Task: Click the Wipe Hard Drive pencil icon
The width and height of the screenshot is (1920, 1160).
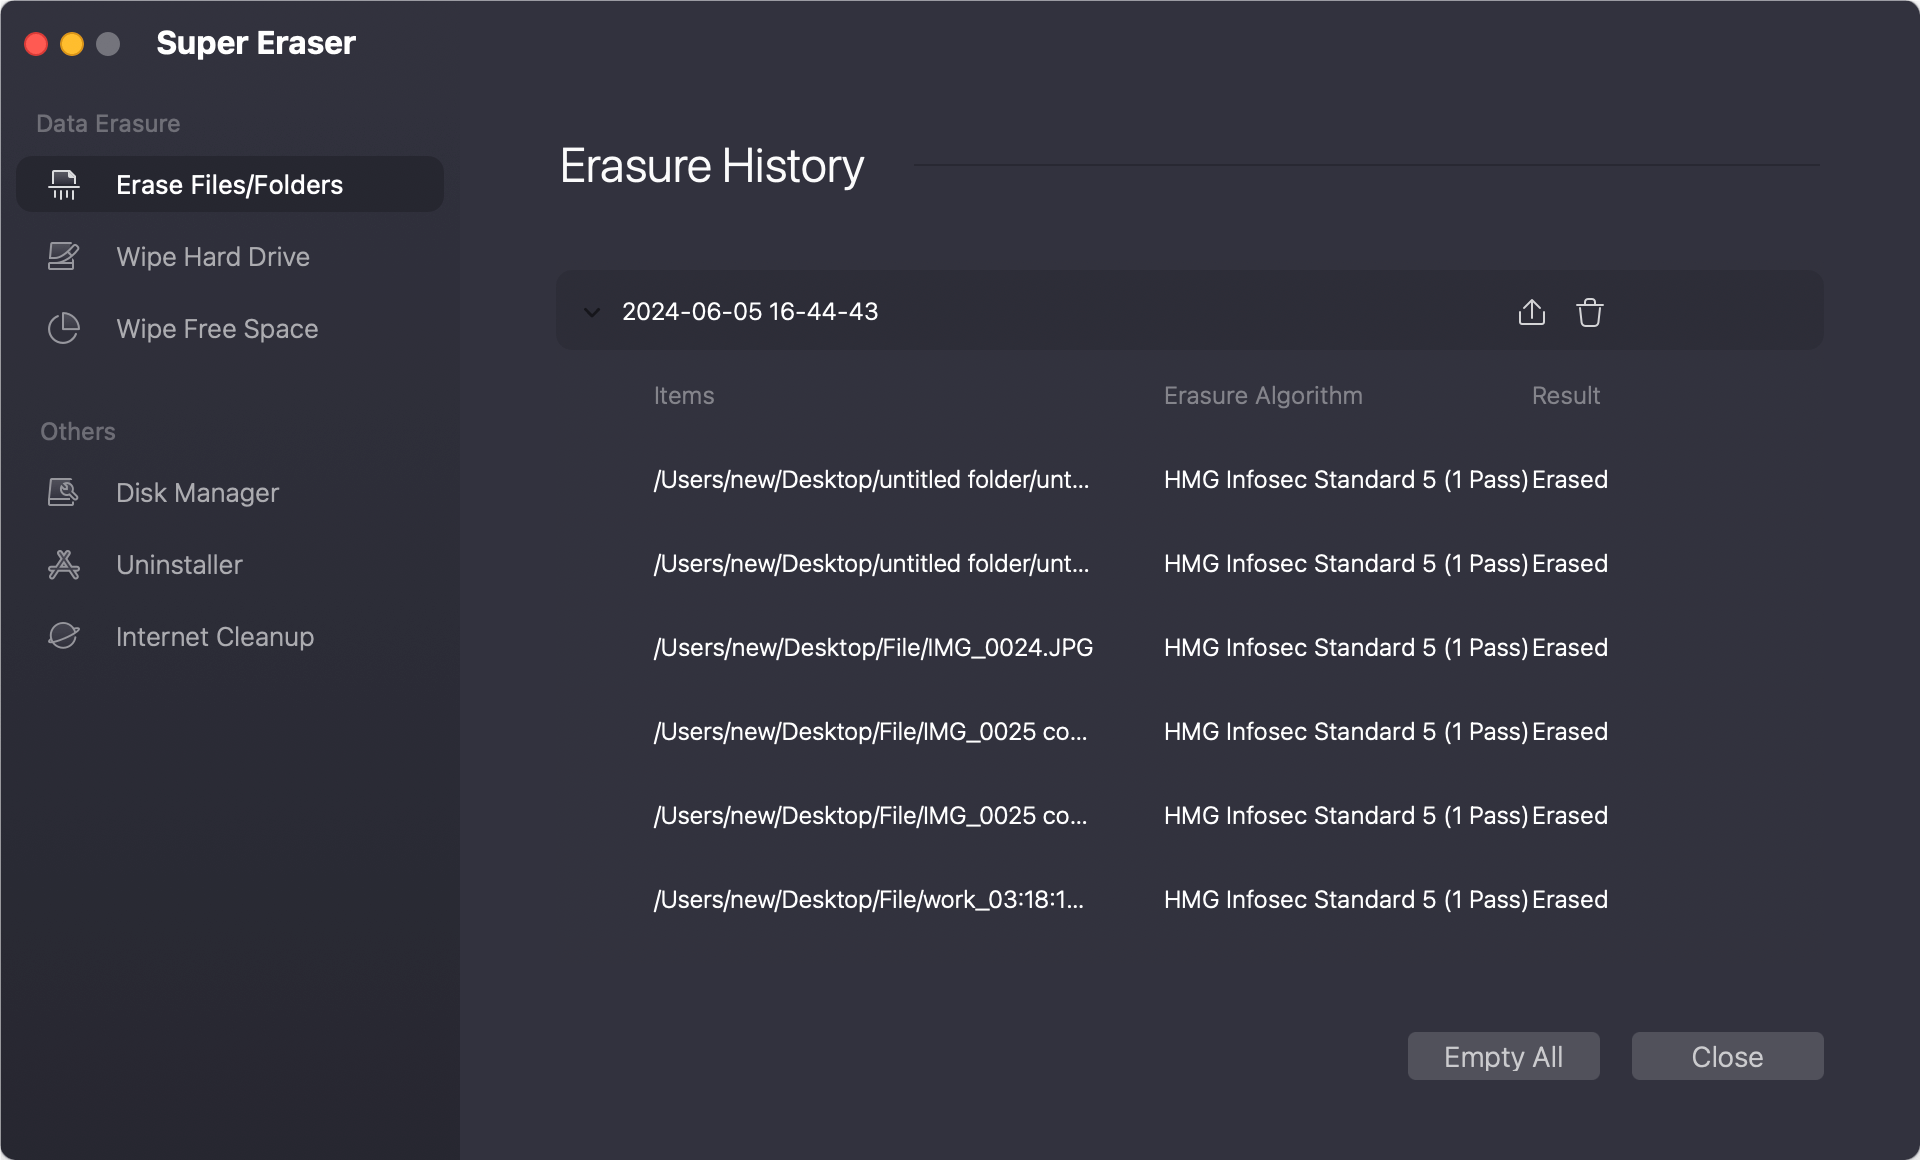Action: click(62, 256)
